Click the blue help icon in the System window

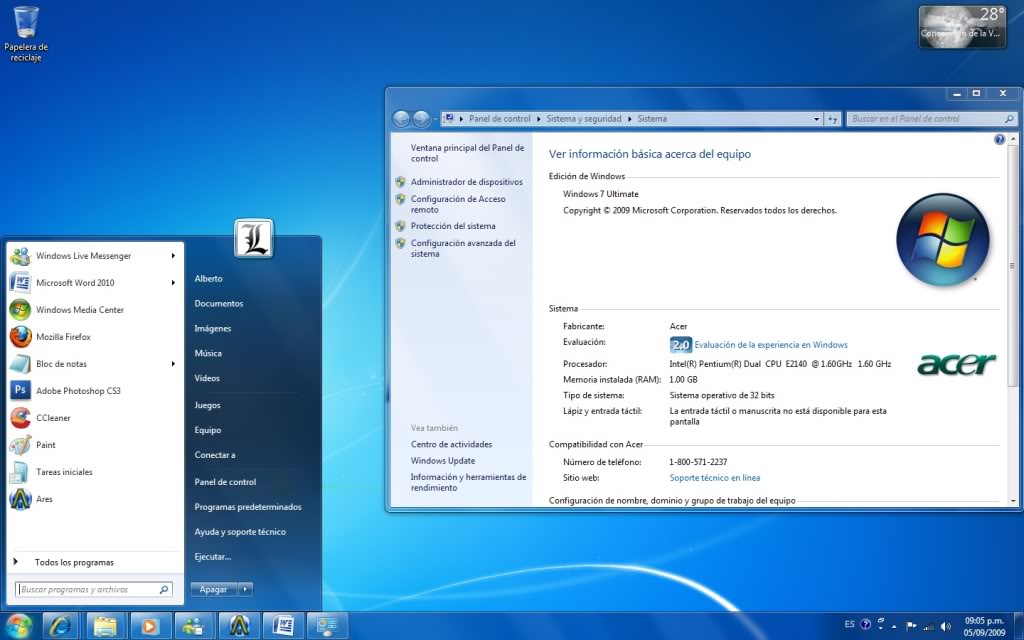999,139
